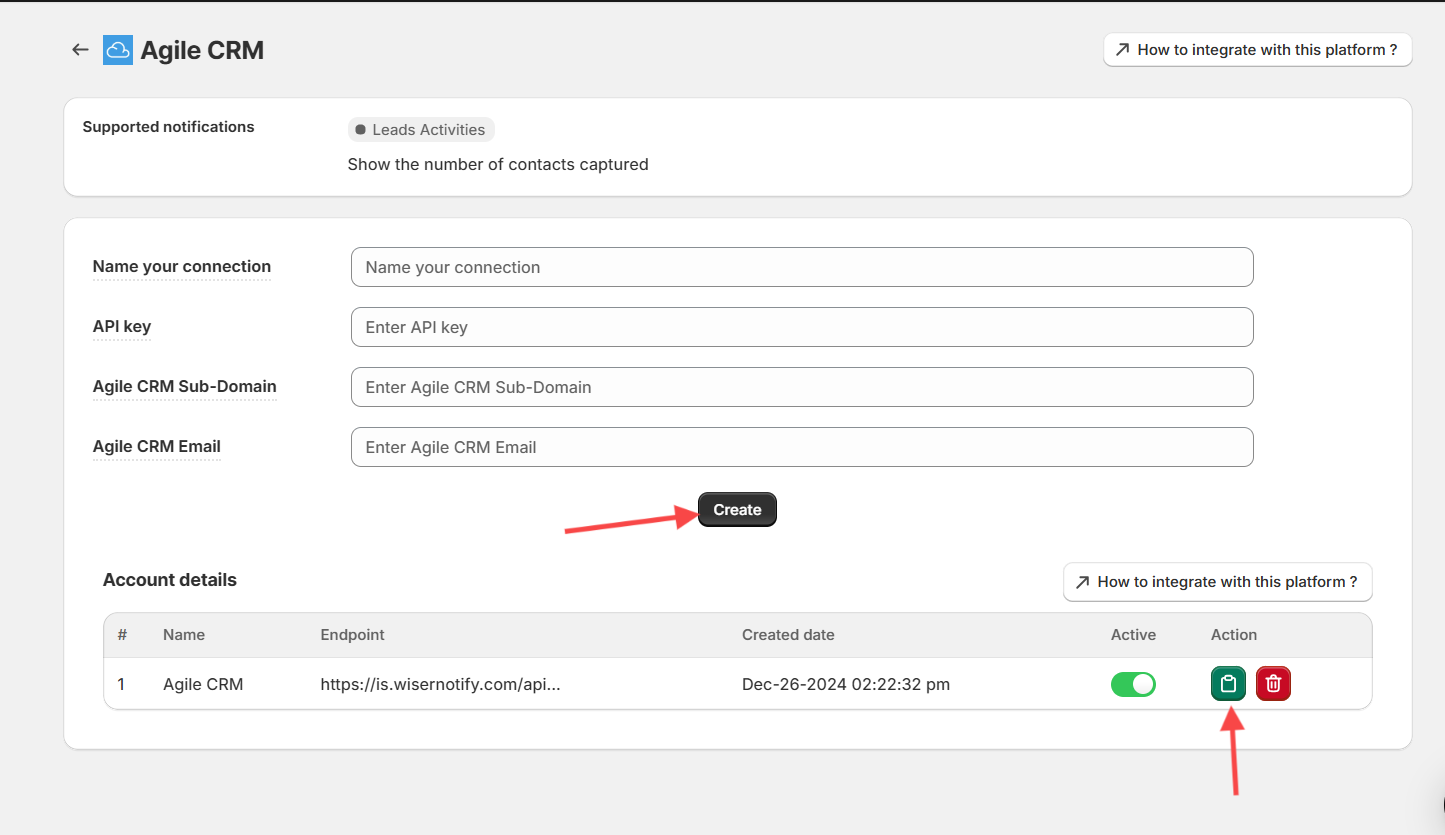The image size is (1445, 835).
Task: Select the Dec-26-2024 02:22:32 pm date cell
Action: coord(846,685)
